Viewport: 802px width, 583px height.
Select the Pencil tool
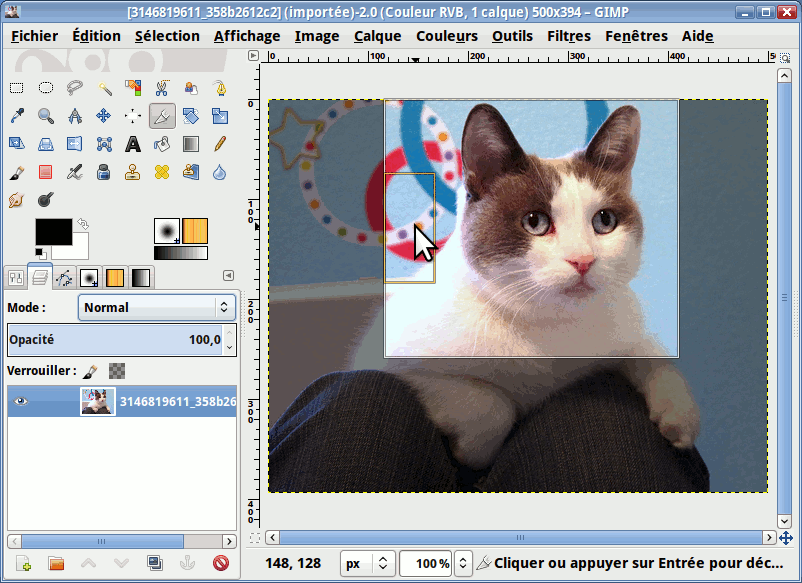[x=220, y=144]
